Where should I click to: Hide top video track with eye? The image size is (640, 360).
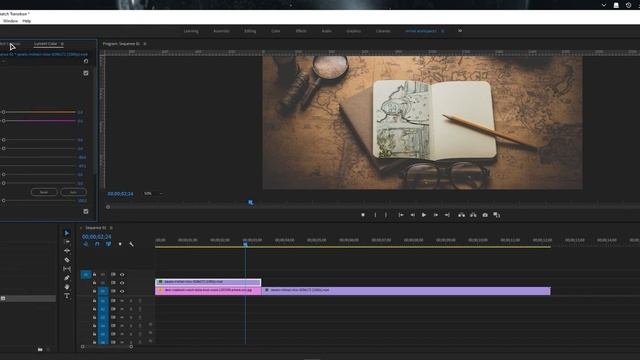pos(122,275)
